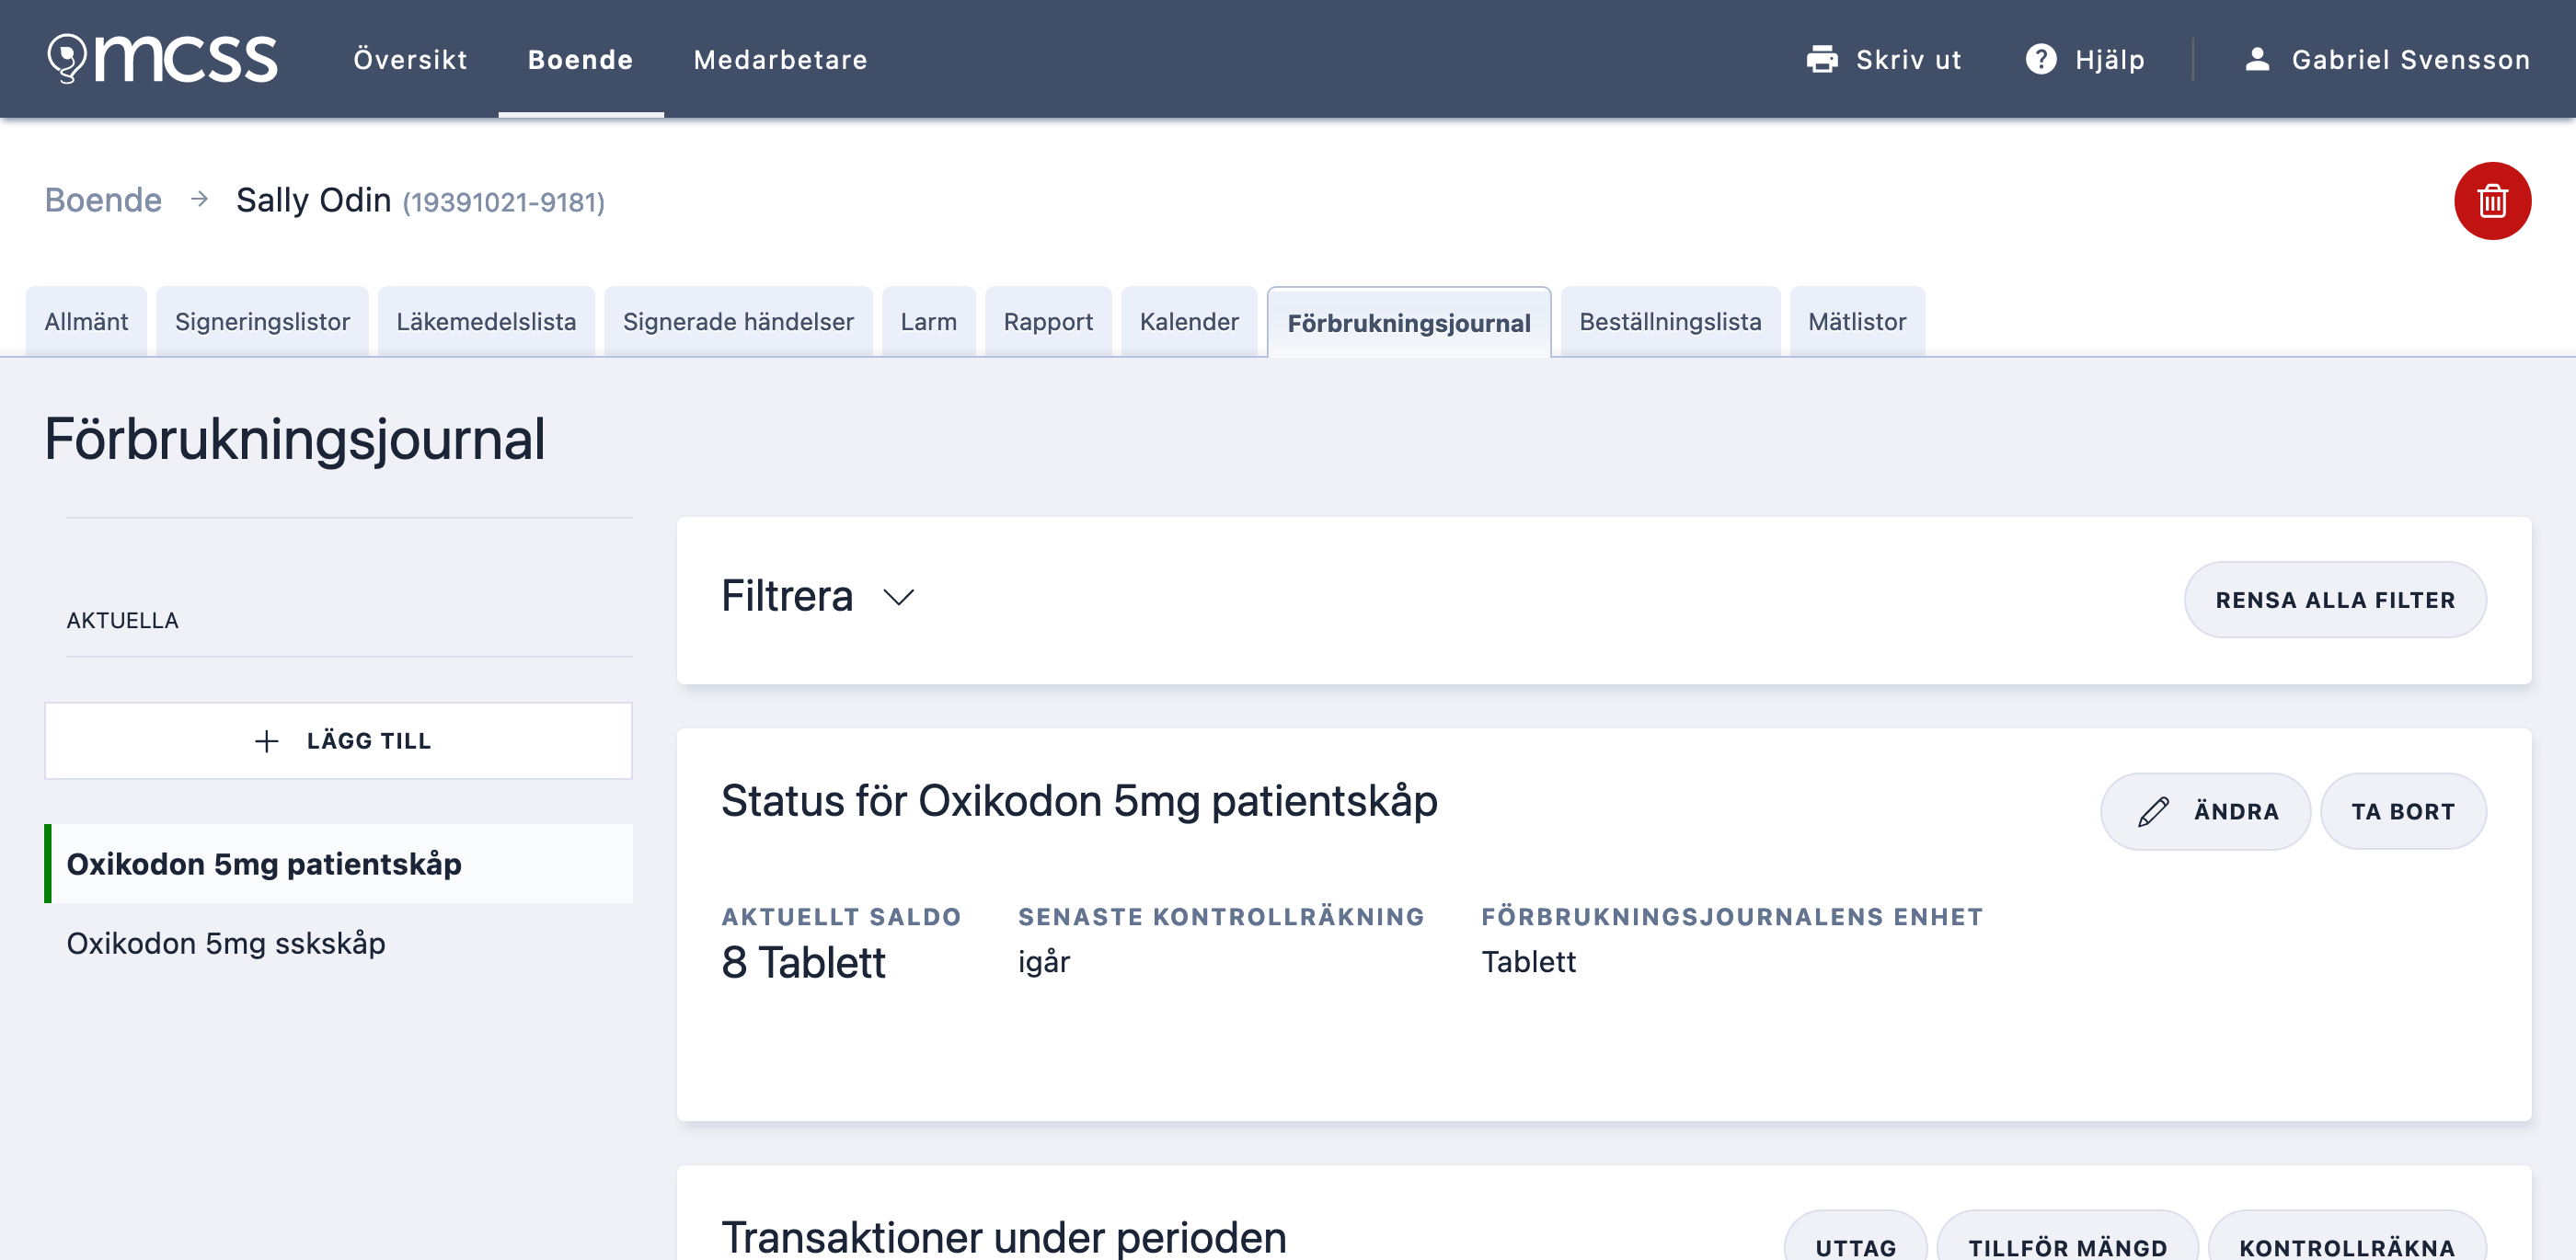Viewport: 2576px width, 1260px height.
Task: Click the Tablett unit value
Action: (1528, 962)
